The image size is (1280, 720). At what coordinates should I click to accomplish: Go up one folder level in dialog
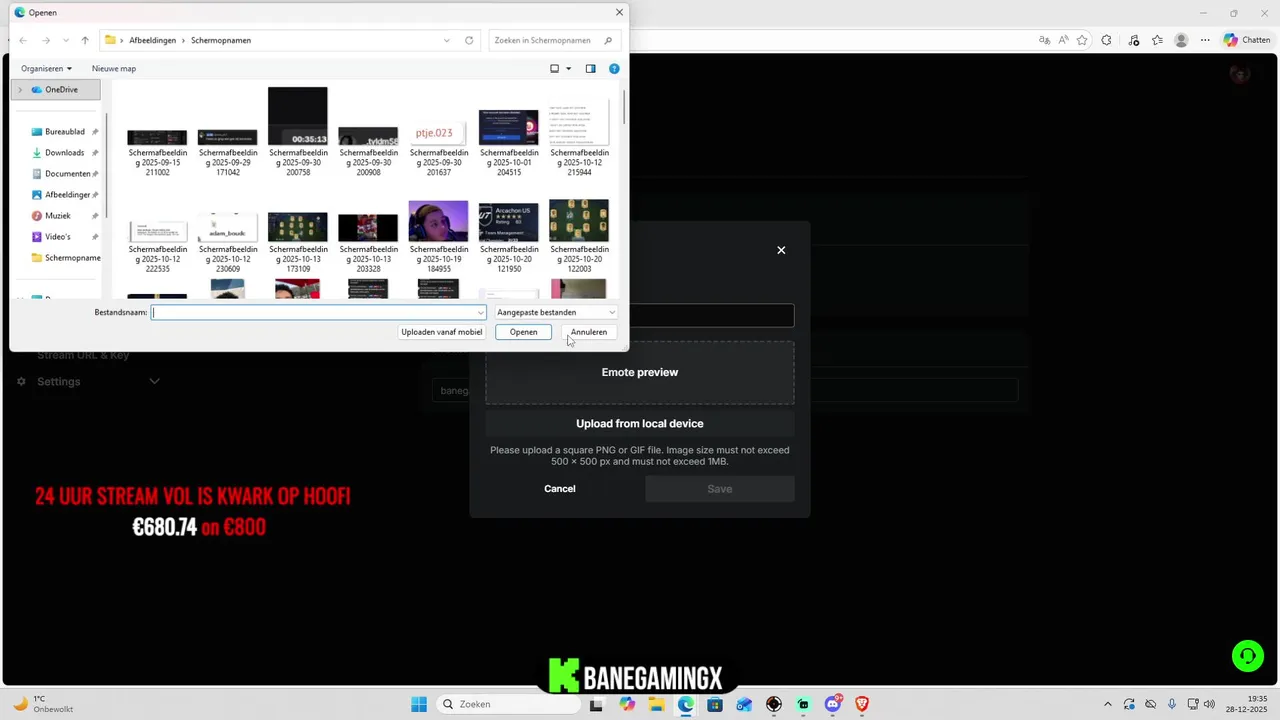(85, 40)
